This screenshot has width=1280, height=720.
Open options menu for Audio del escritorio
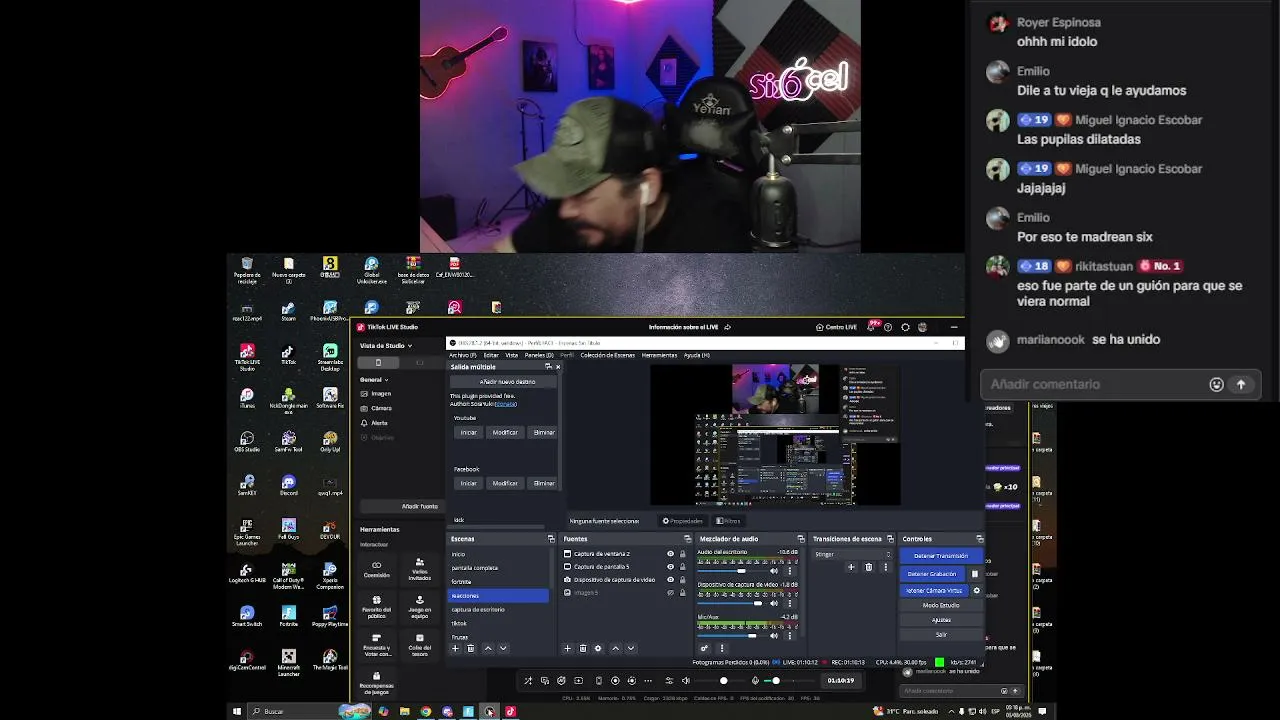(790, 572)
